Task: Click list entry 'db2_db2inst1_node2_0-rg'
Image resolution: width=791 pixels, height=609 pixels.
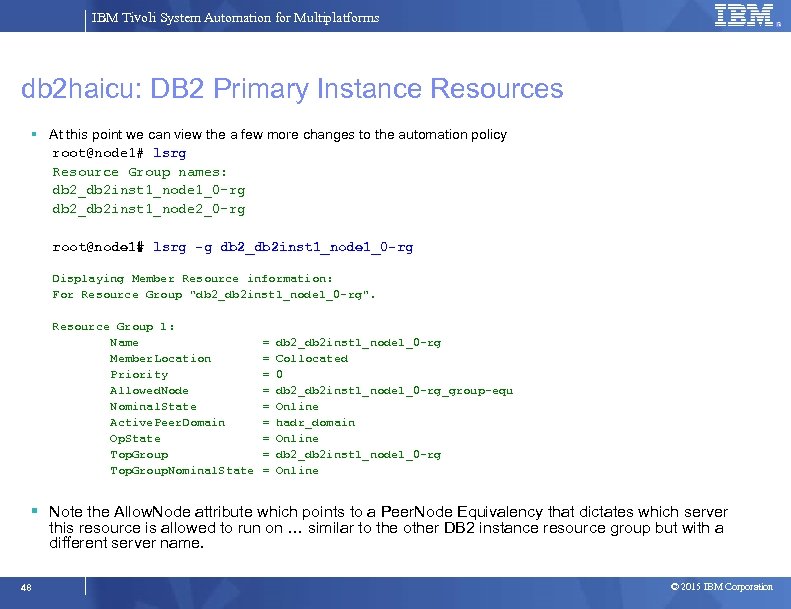Action: (x=149, y=209)
